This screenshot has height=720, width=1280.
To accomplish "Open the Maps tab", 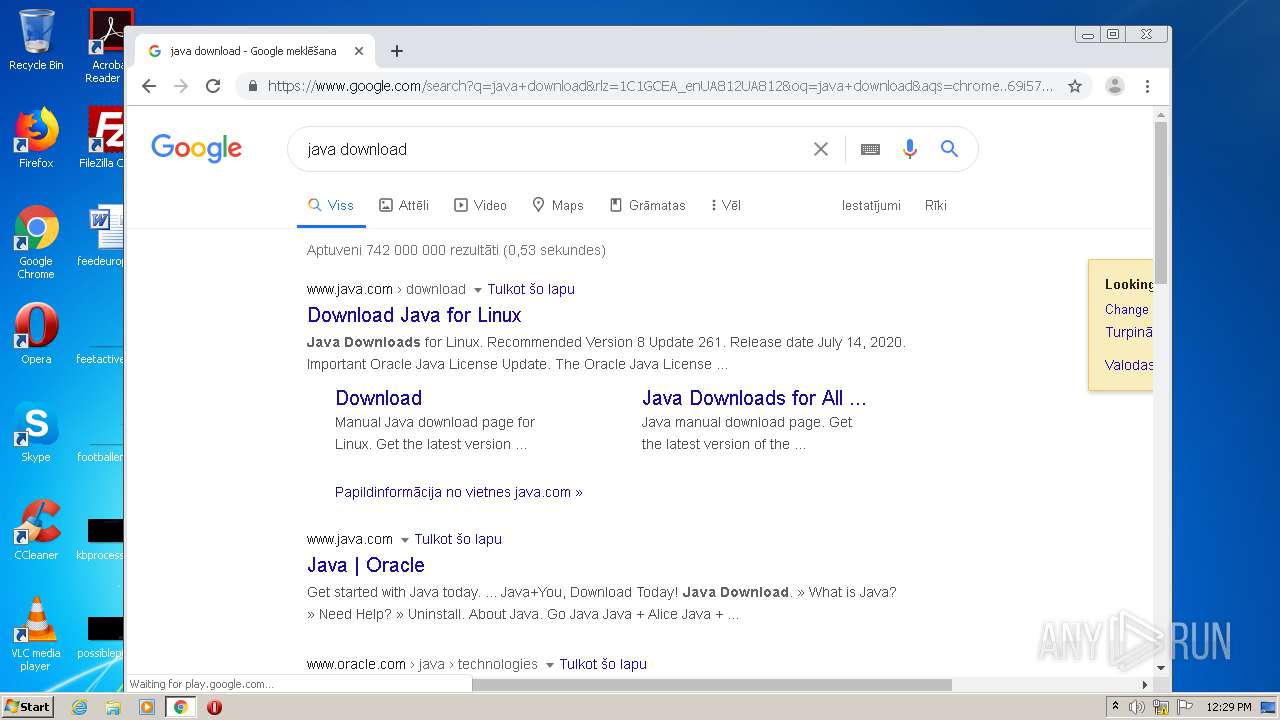I will click(x=558, y=205).
